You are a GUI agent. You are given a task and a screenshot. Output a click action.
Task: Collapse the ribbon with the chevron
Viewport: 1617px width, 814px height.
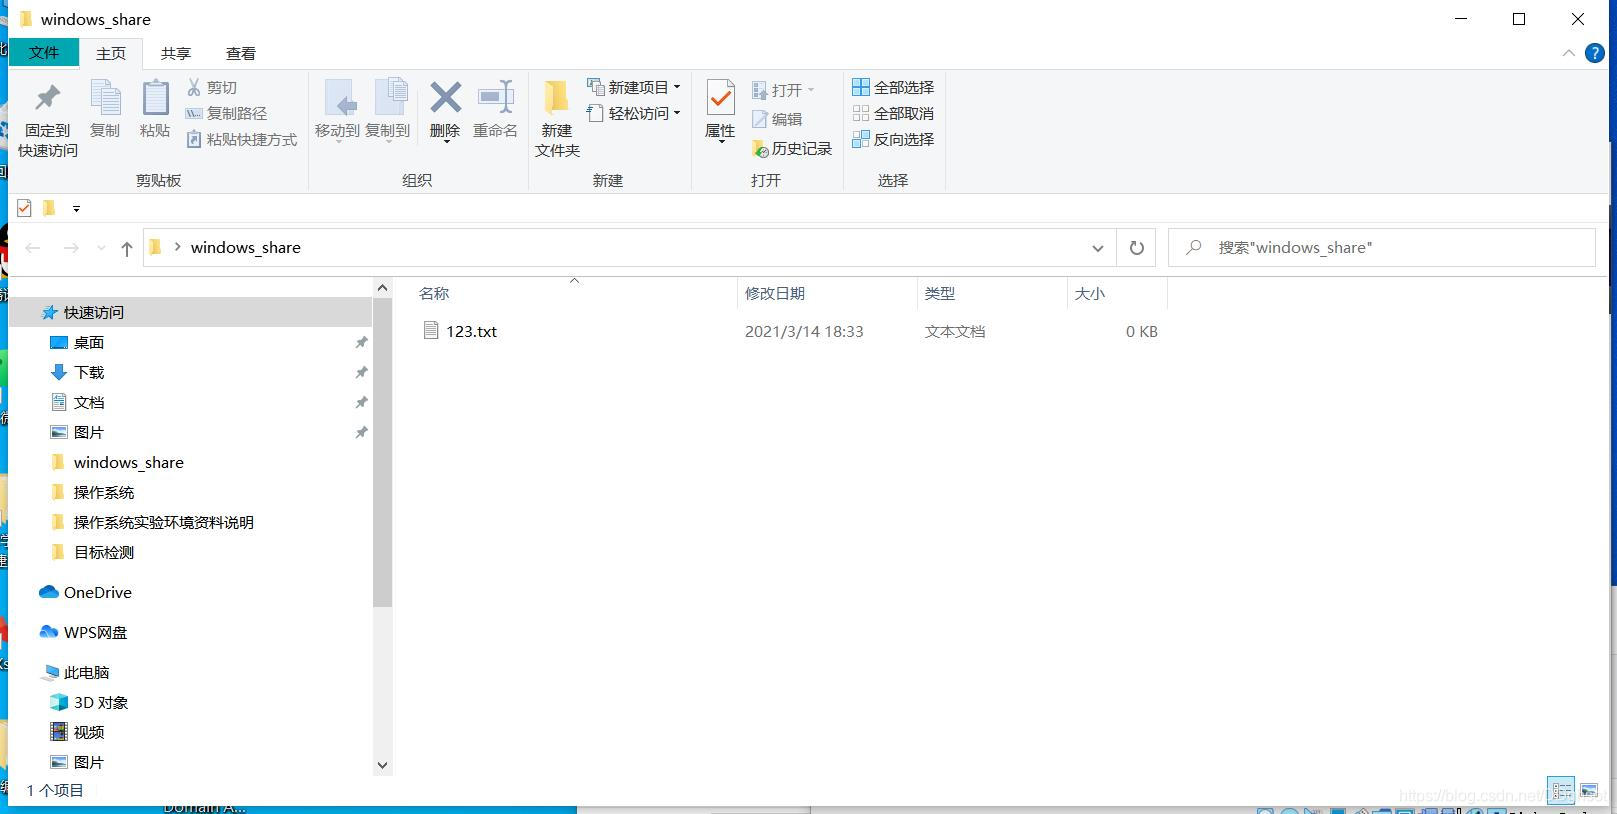point(1568,53)
